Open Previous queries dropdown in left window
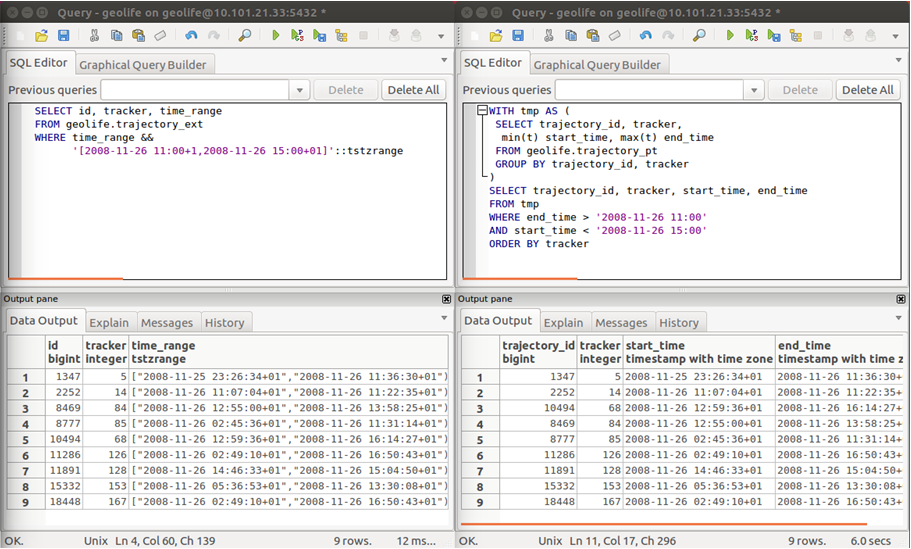 (x=299, y=90)
